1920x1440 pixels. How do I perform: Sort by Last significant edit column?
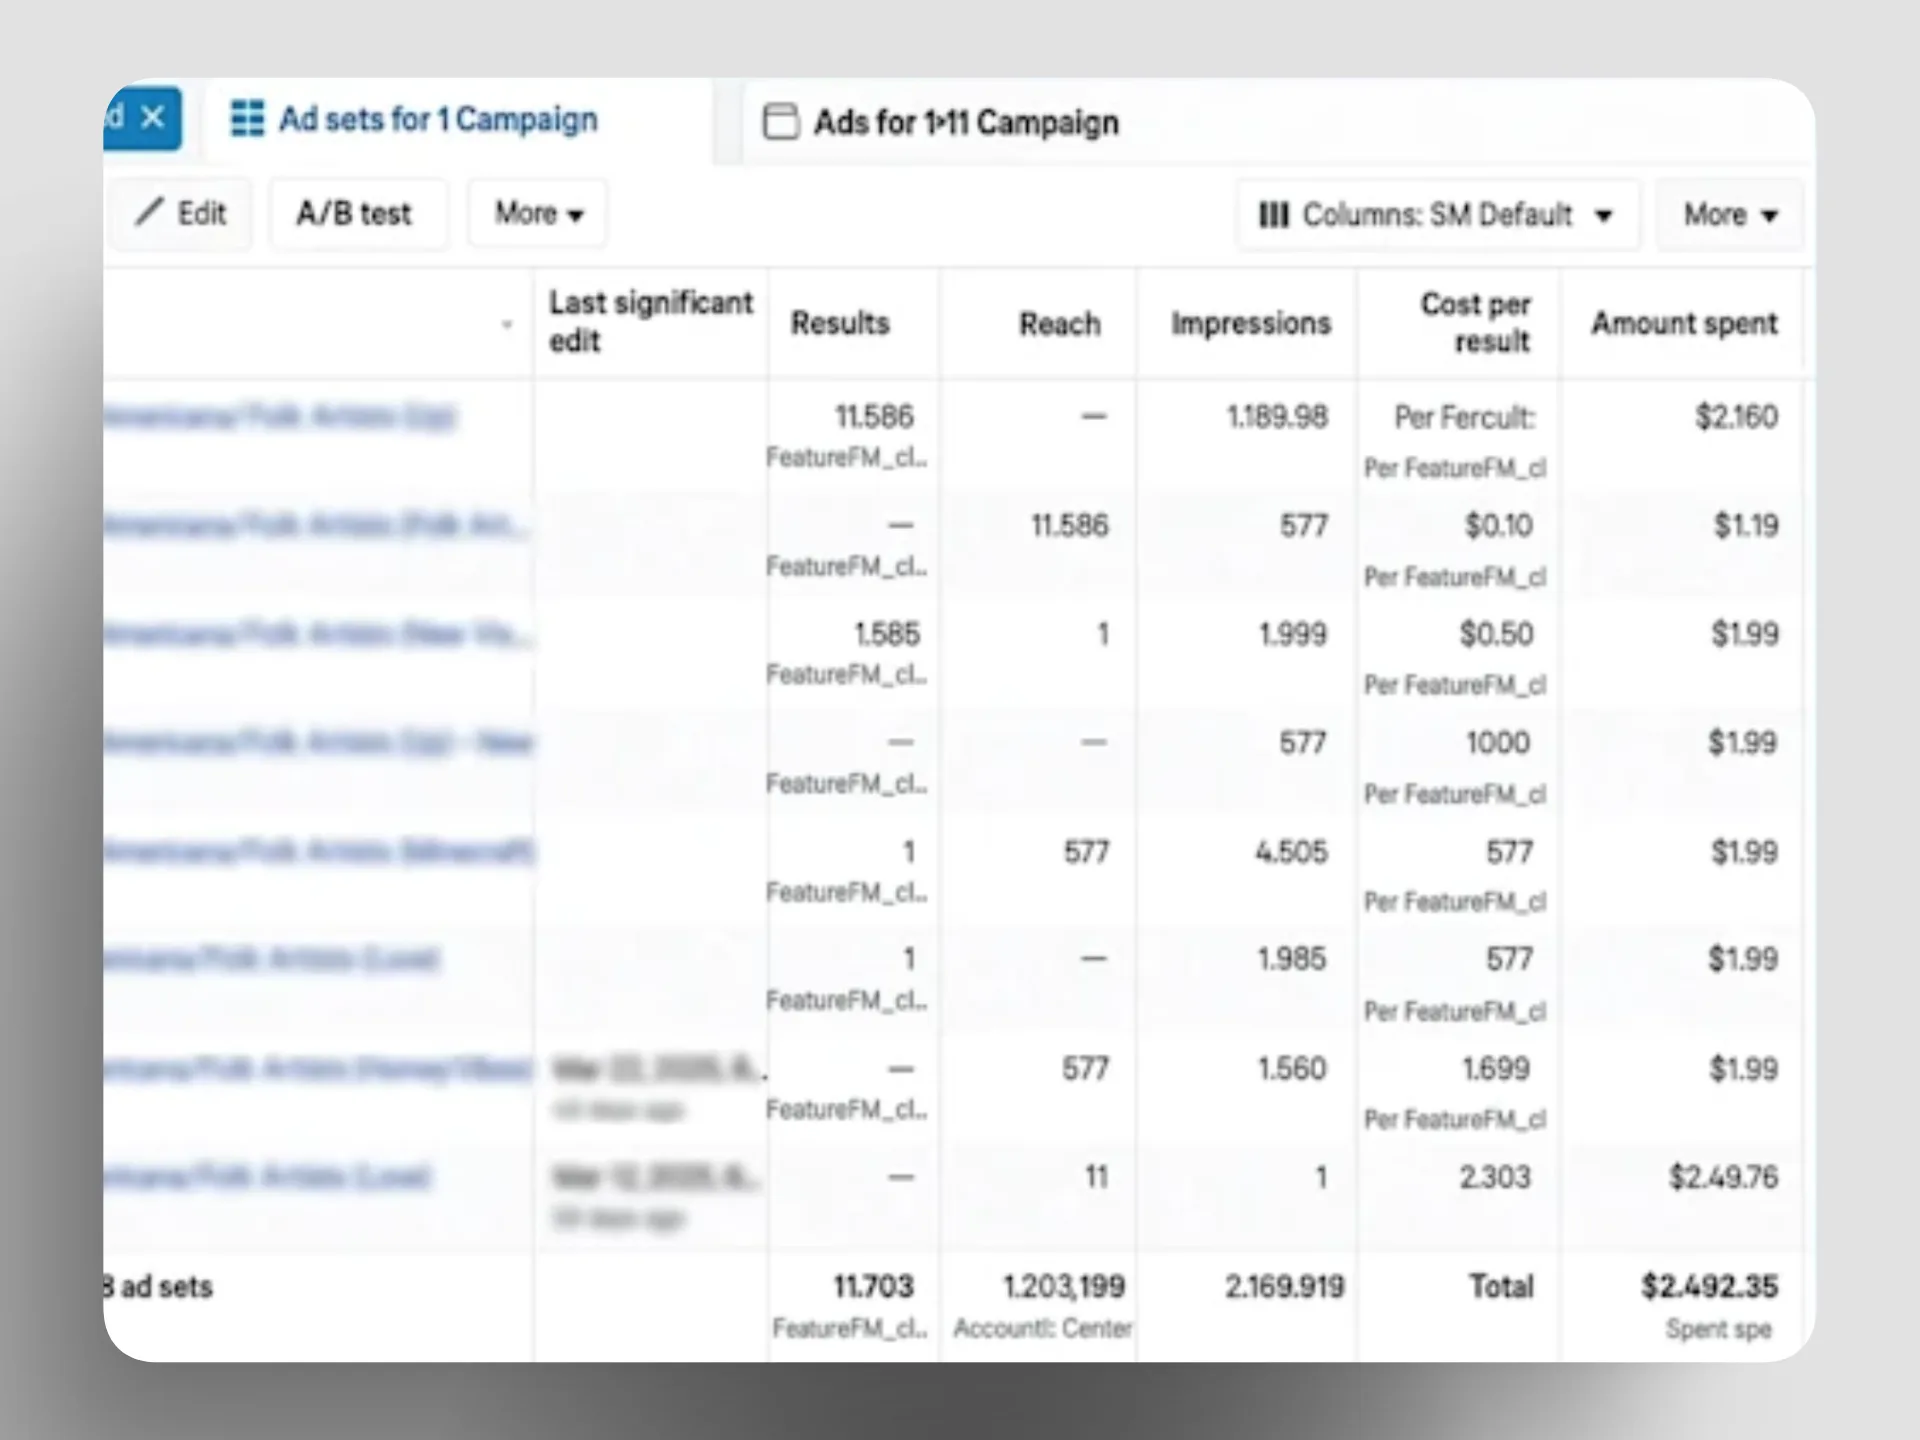[x=650, y=321]
